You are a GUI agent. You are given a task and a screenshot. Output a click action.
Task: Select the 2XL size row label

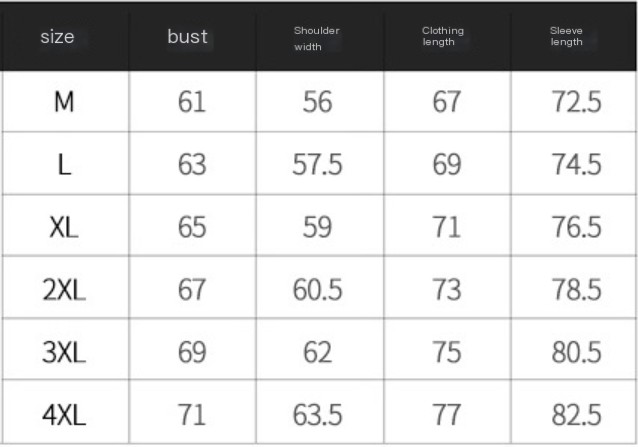pyautogui.click(x=64, y=289)
